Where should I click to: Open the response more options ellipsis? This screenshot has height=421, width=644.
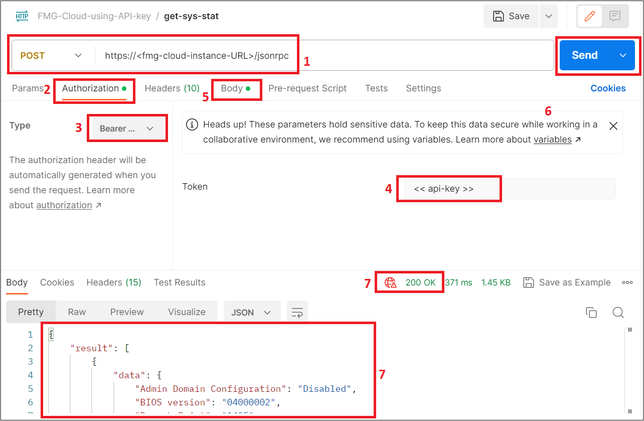628,283
